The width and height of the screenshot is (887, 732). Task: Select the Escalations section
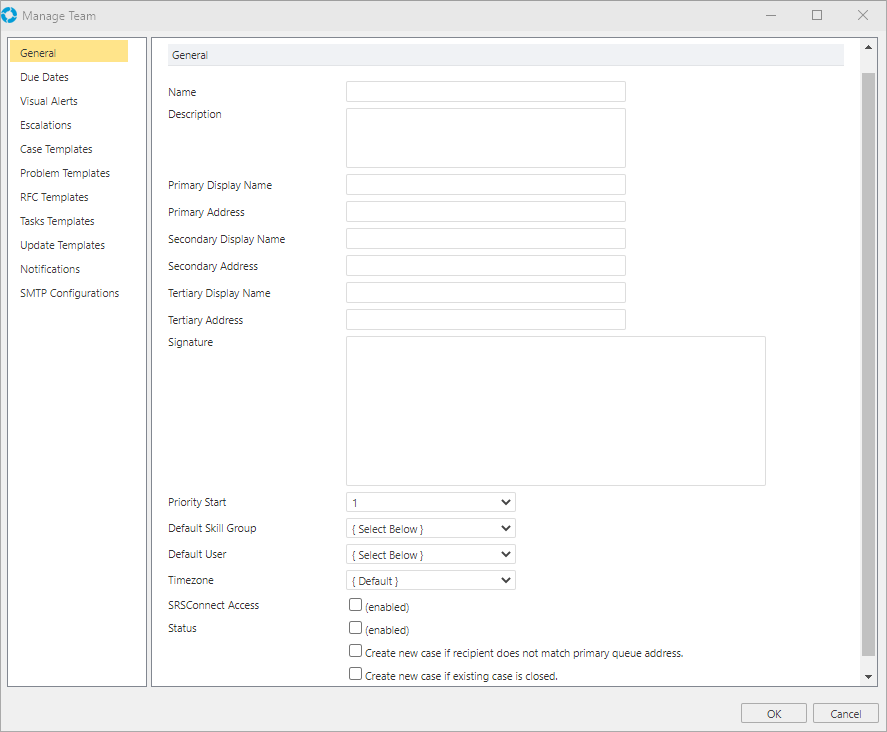(x=46, y=125)
